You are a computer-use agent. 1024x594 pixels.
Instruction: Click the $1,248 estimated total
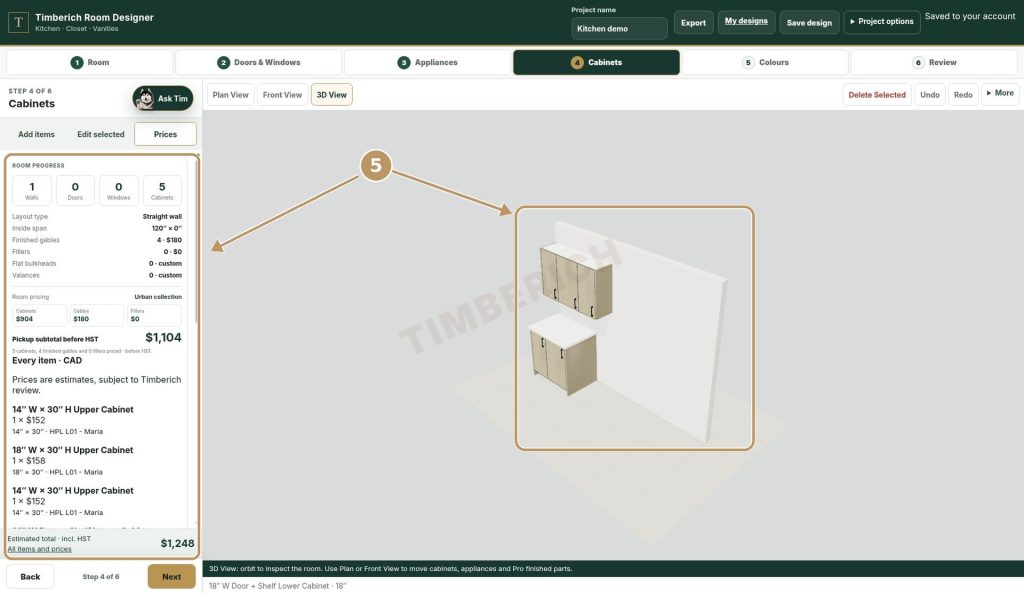(177, 543)
